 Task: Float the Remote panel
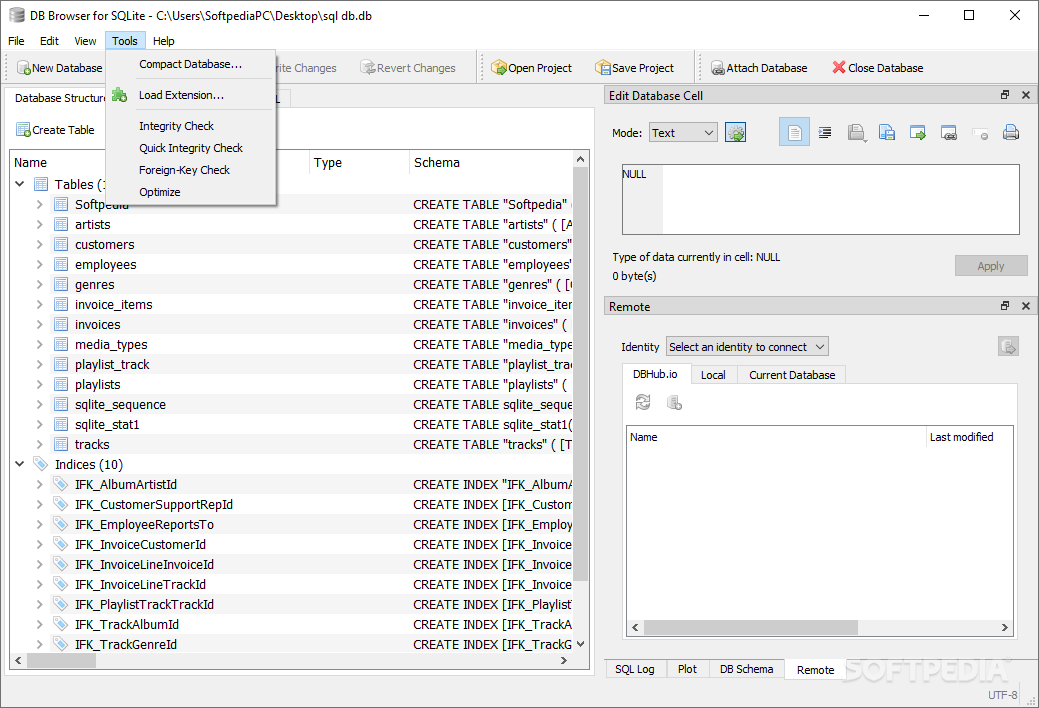click(x=1005, y=306)
